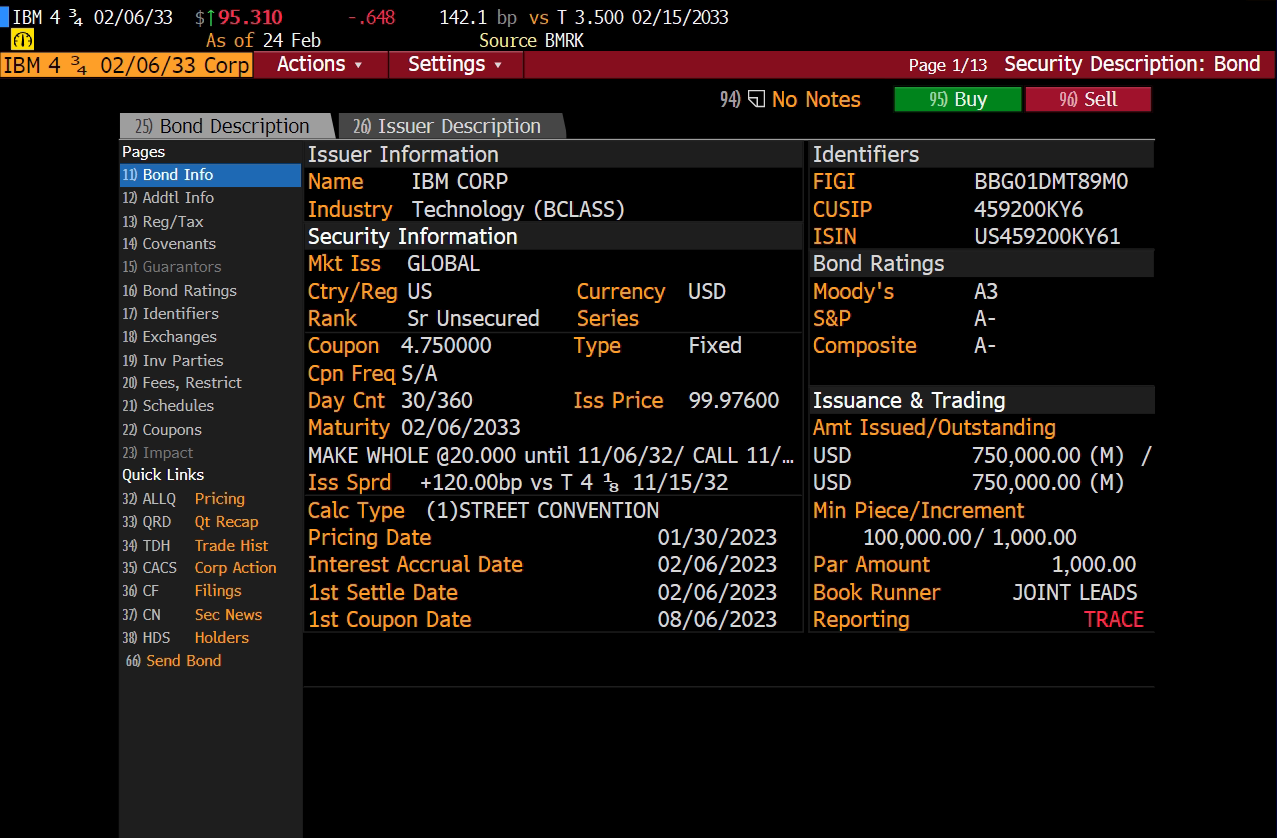Click the yellow clock icon under IBM ticker
Image resolution: width=1277 pixels, height=838 pixels.
pos(23,40)
